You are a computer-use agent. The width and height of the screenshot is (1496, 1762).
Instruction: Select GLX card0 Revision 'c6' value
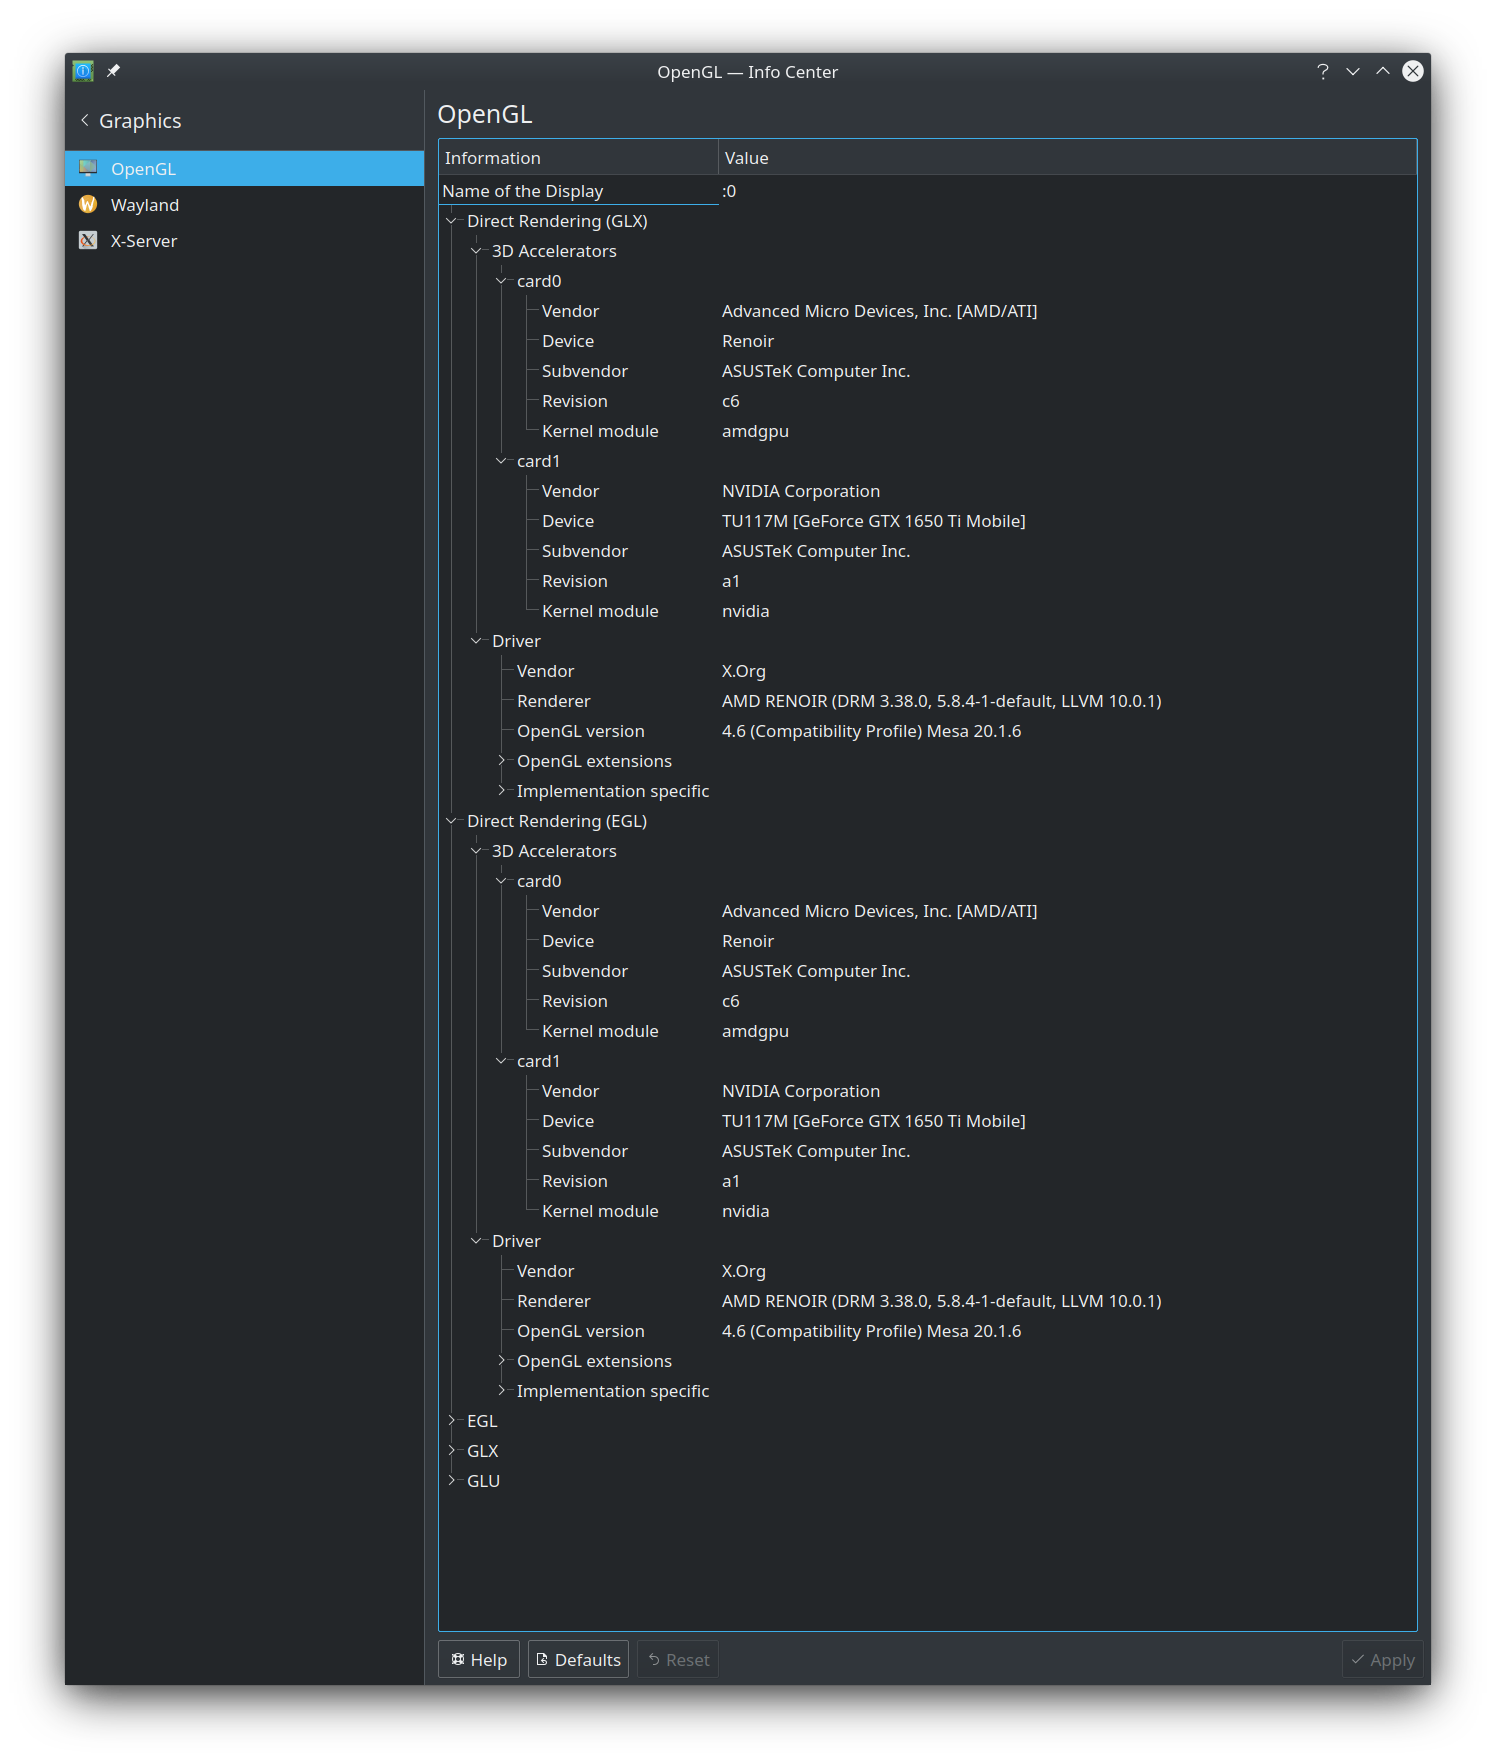coord(731,401)
